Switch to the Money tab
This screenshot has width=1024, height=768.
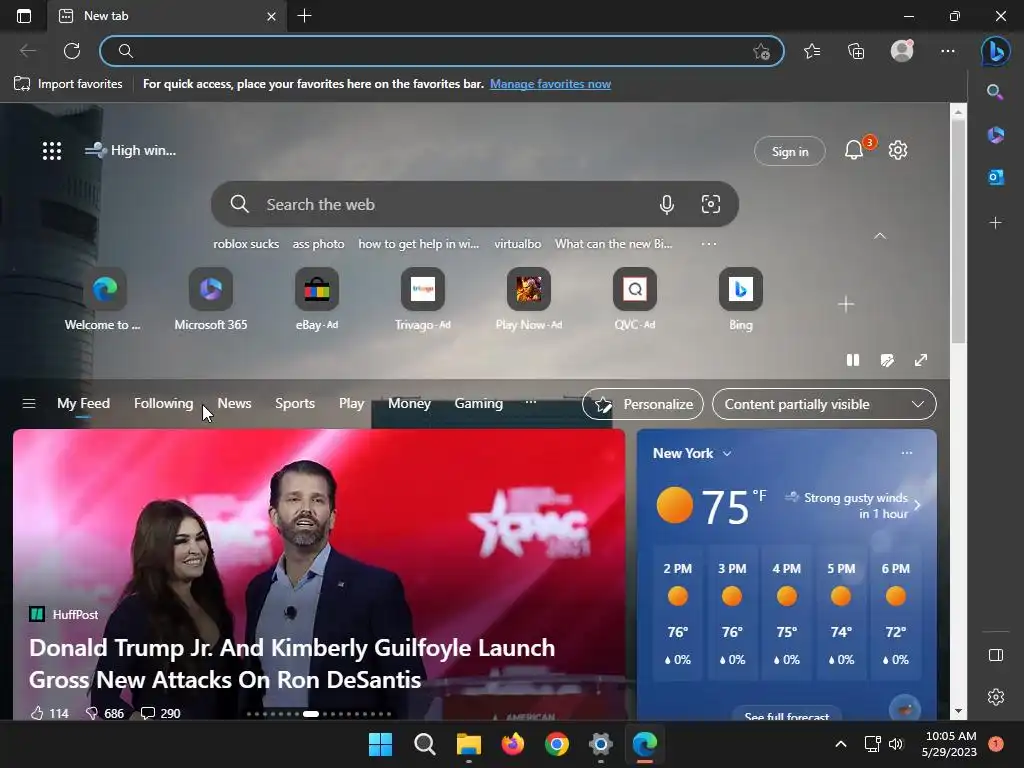click(x=409, y=404)
